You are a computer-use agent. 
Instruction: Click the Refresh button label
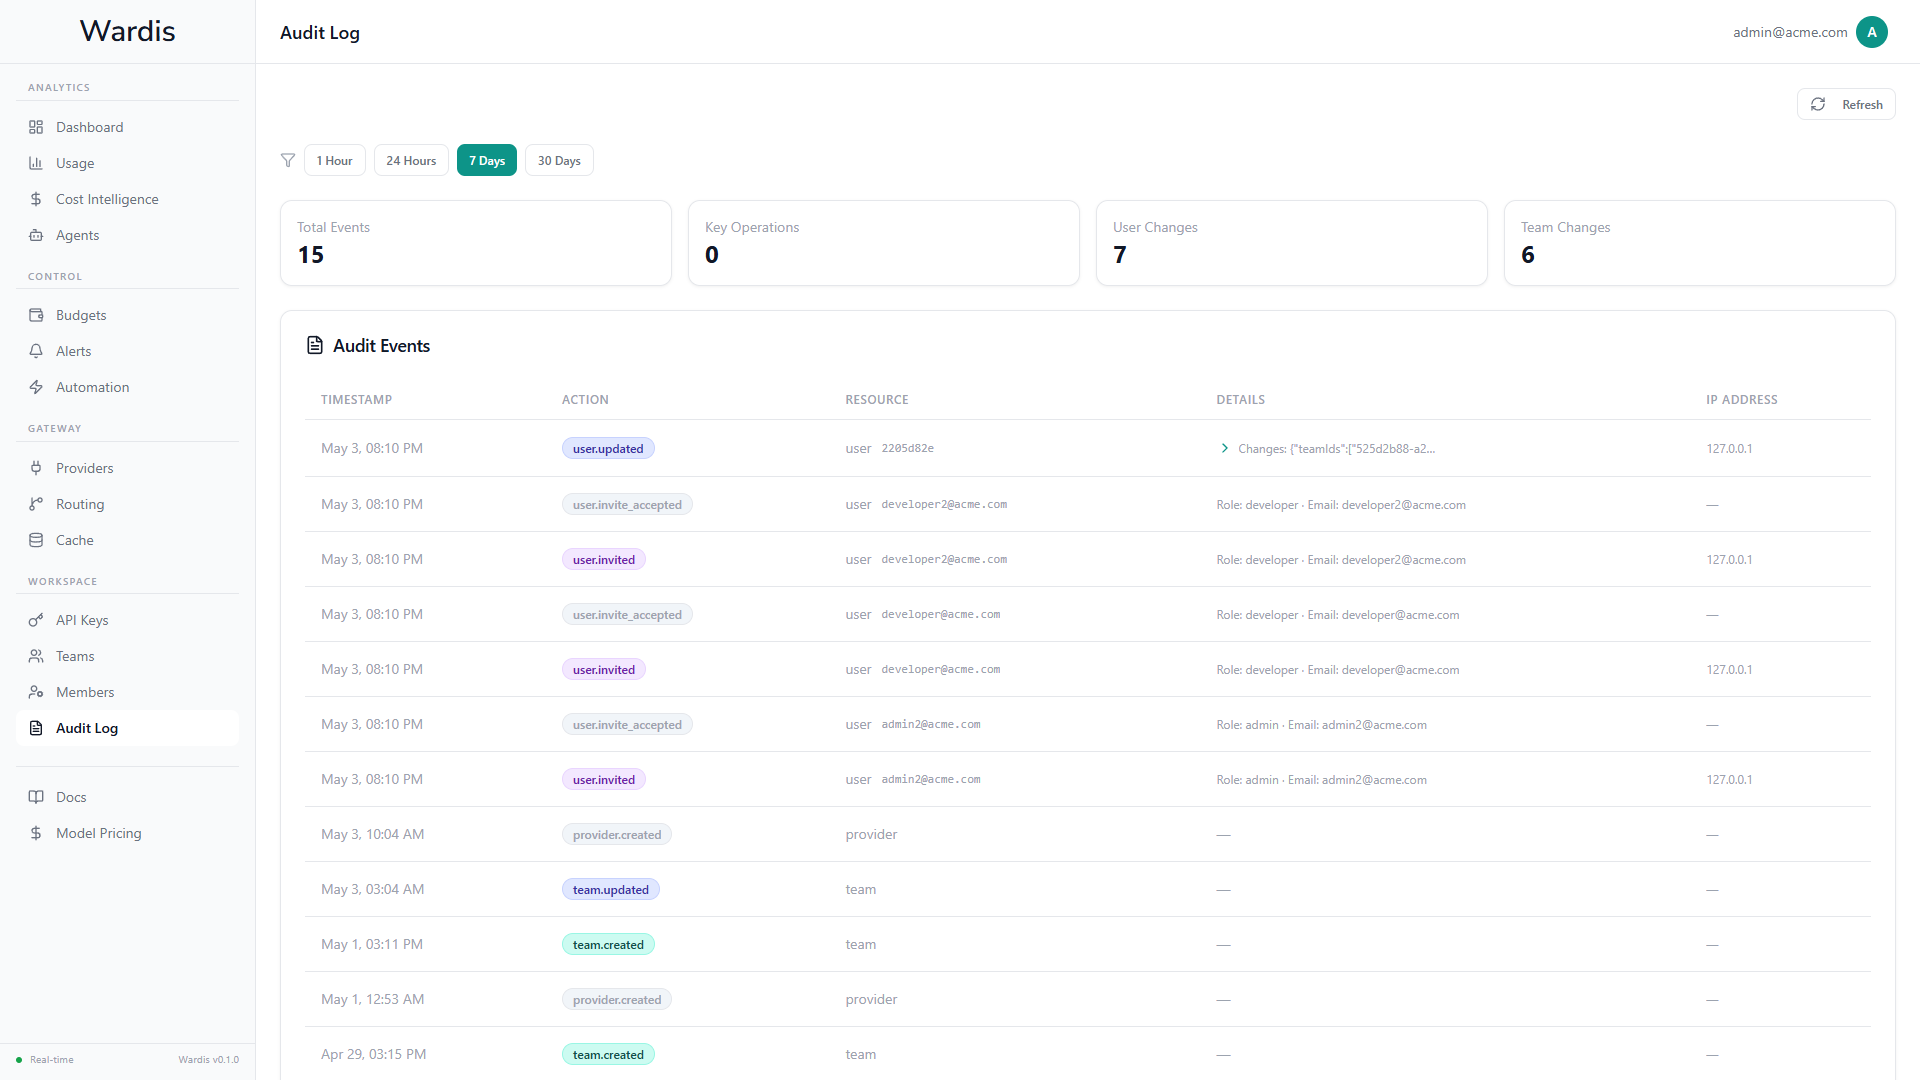1862,104
